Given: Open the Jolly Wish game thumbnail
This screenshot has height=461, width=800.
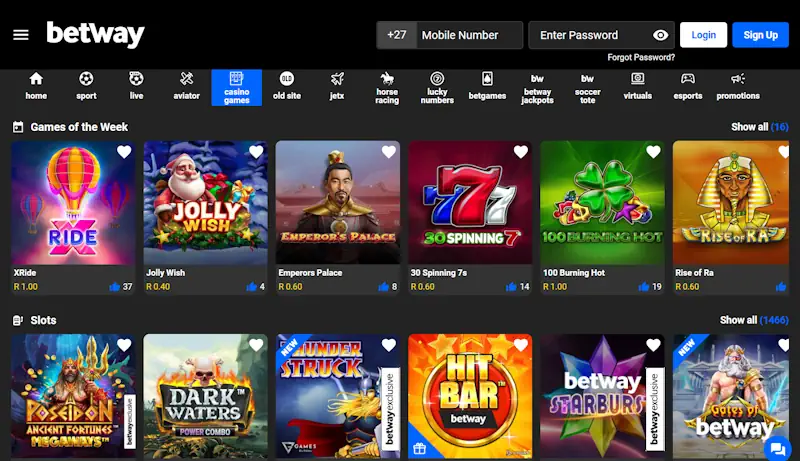Looking at the screenshot, I should [x=206, y=202].
